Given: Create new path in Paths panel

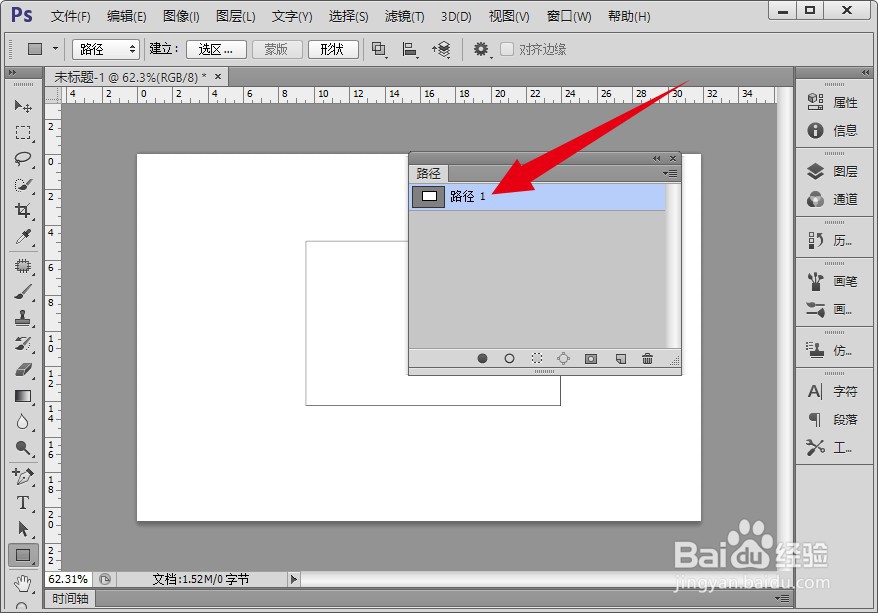Looking at the screenshot, I should pos(620,359).
